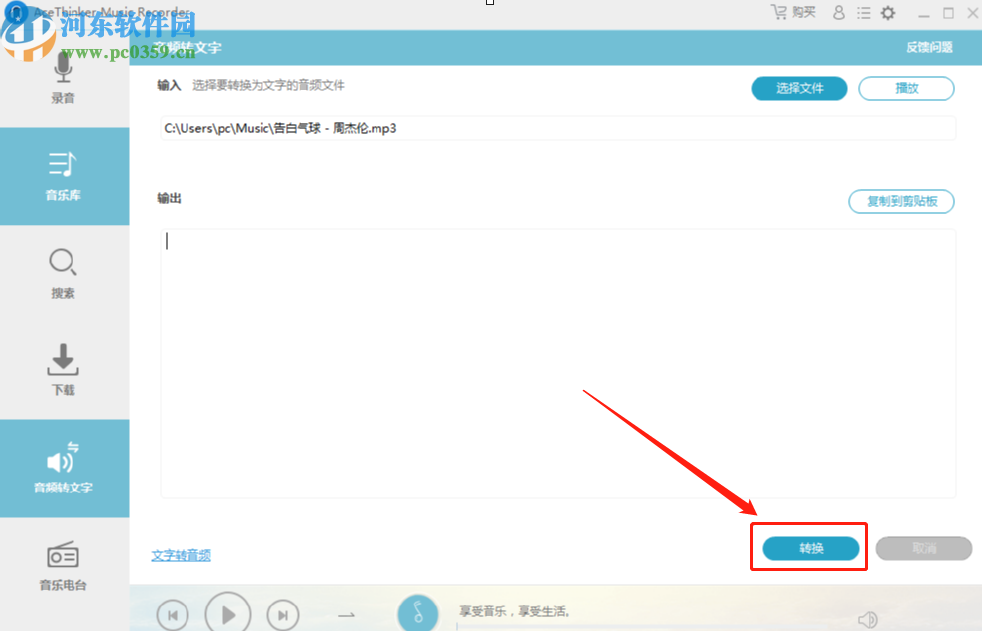Open the playlist list icon
Viewport: 982px width, 631px height.
pos(864,13)
